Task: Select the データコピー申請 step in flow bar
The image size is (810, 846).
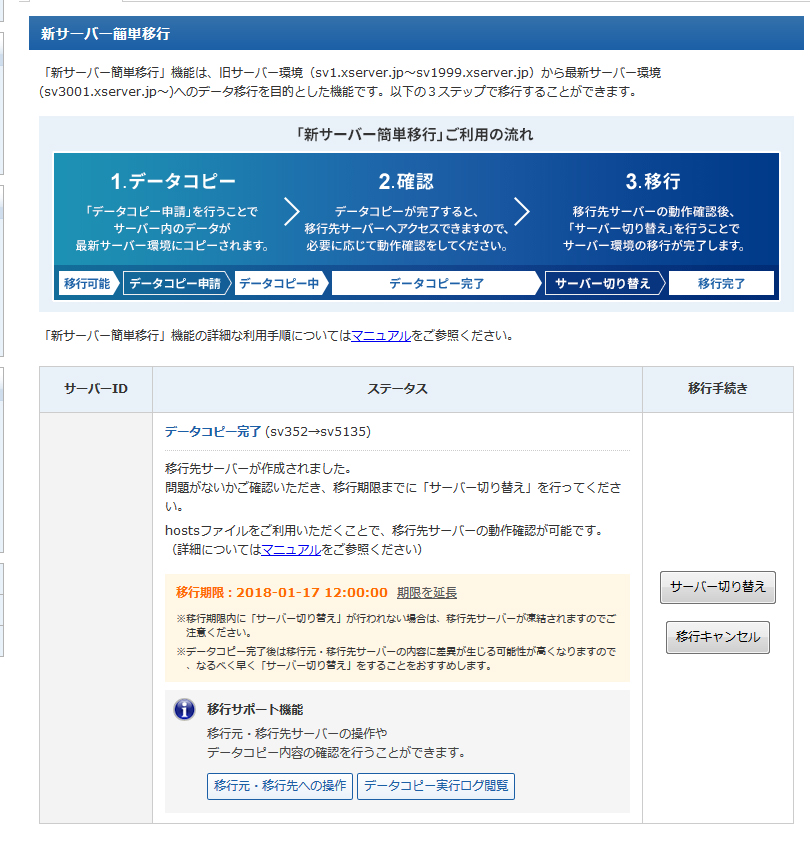Action: [x=175, y=283]
